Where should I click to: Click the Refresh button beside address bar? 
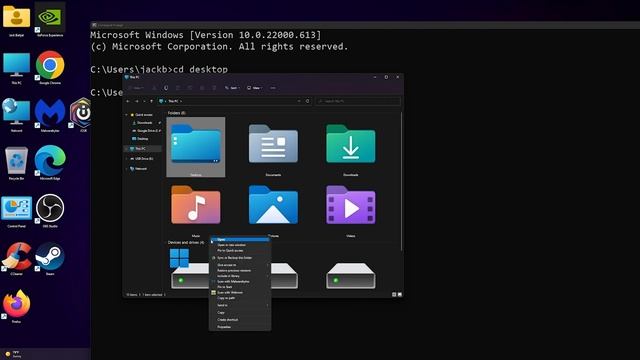click(308, 101)
